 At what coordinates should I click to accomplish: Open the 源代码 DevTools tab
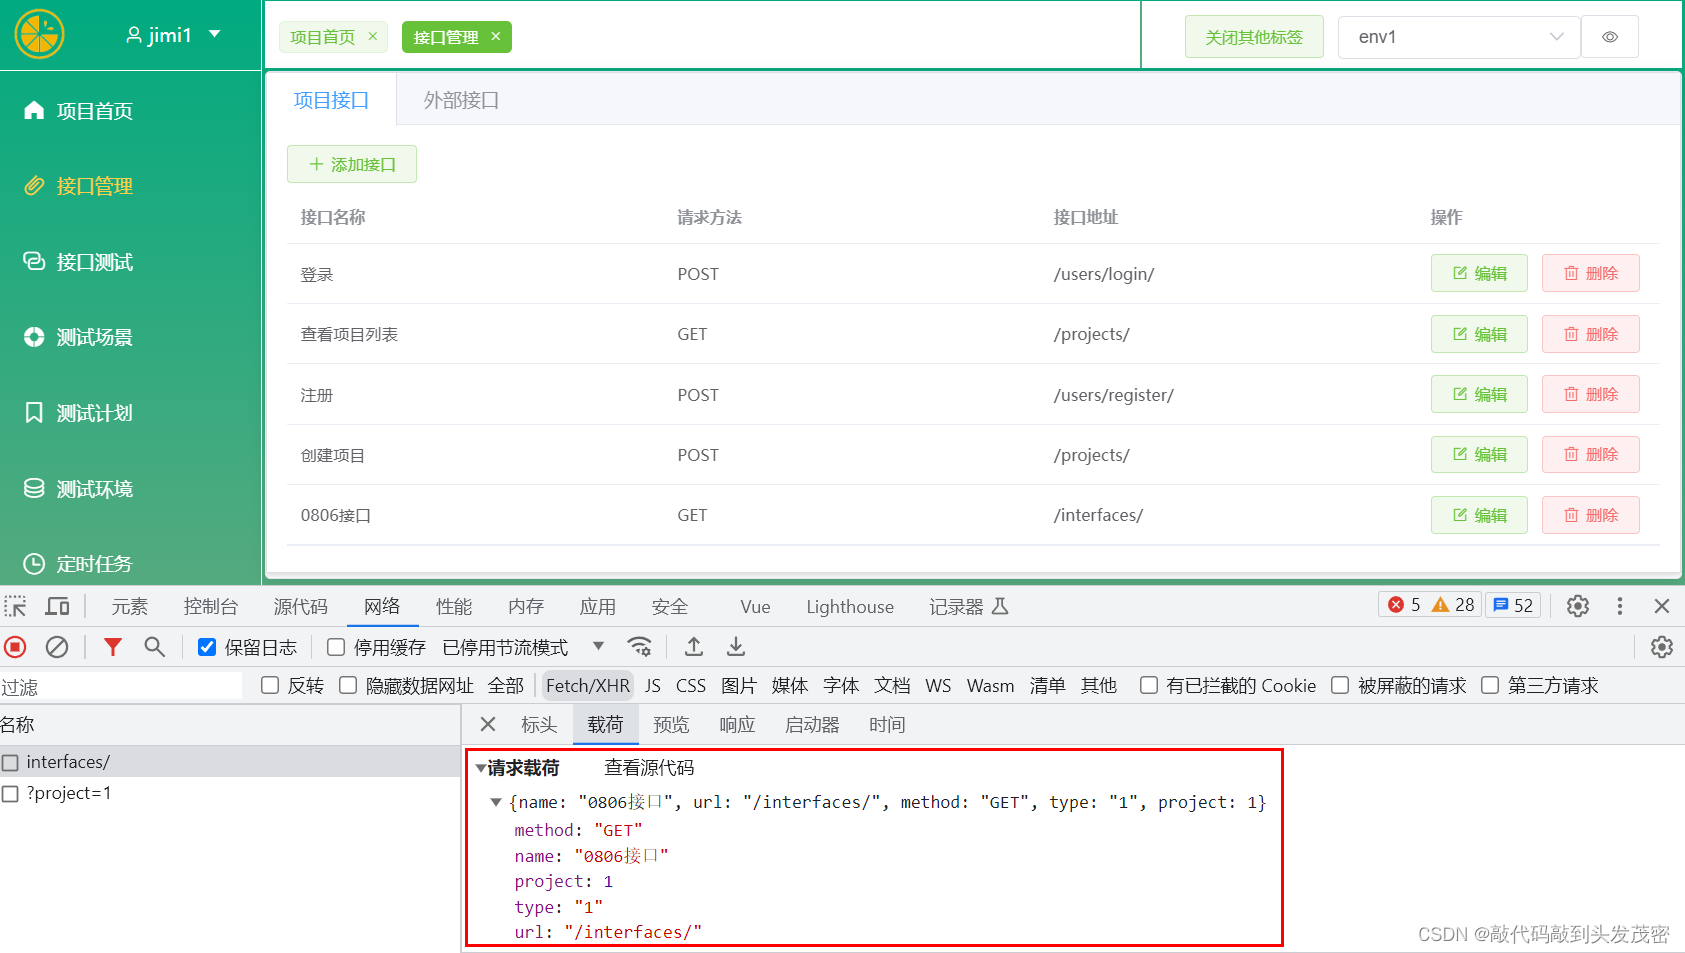[x=301, y=606]
